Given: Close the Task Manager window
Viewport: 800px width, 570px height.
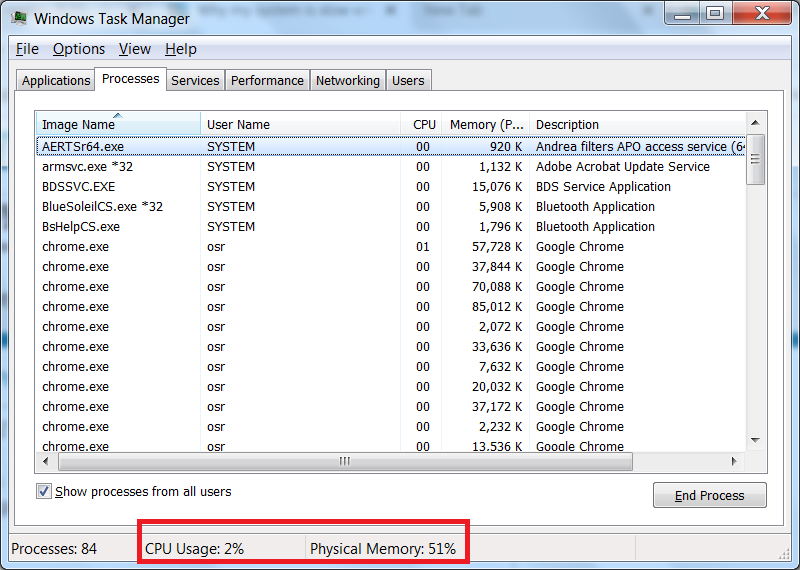Looking at the screenshot, I should click(762, 13).
